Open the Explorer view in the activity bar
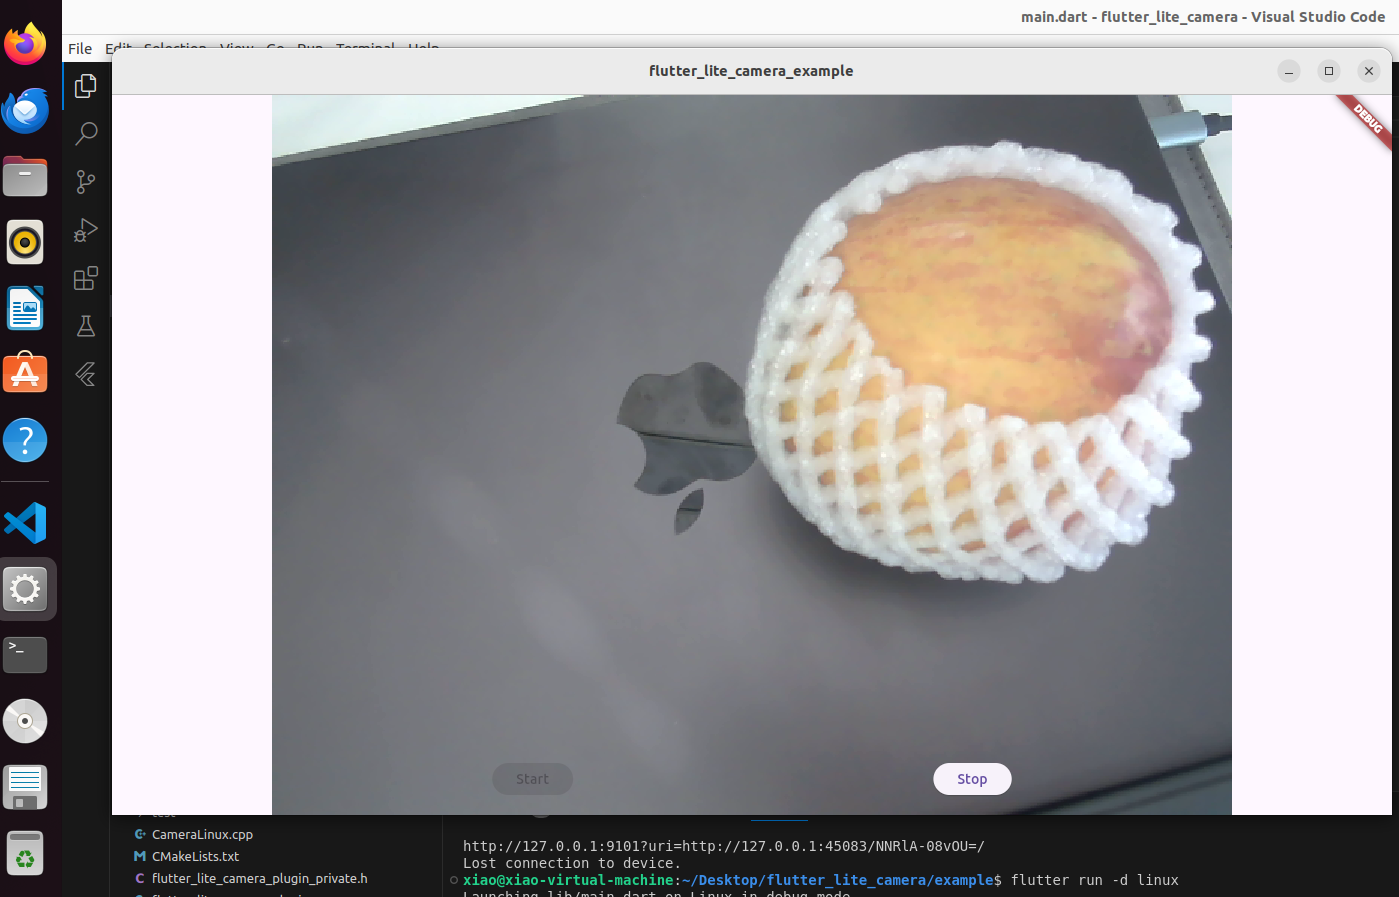Image resolution: width=1399 pixels, height=897 pixels. [x=86, y=86]
